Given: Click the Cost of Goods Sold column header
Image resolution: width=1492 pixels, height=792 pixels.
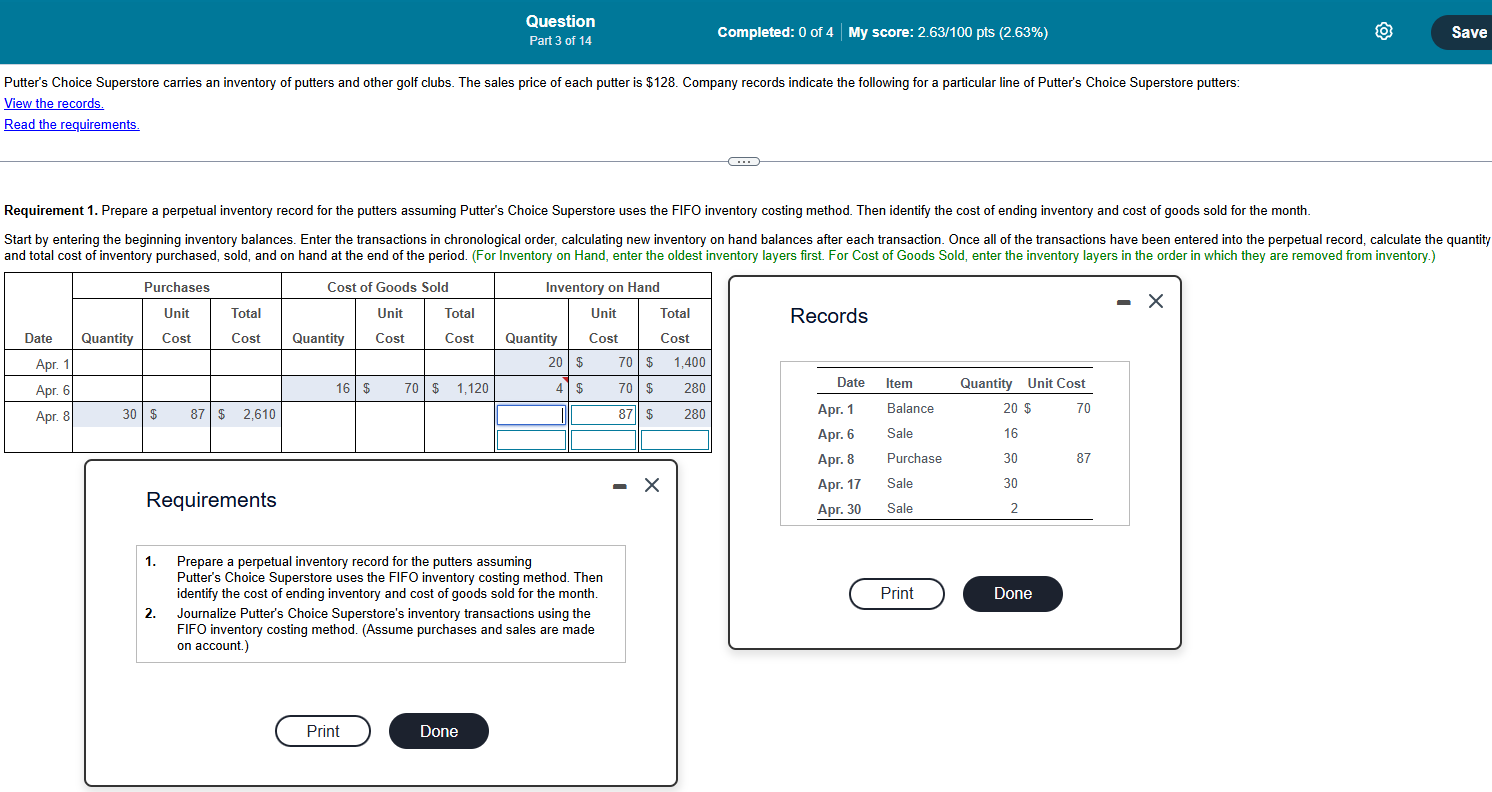Looking at the screenshot, I should click(388, 287).
